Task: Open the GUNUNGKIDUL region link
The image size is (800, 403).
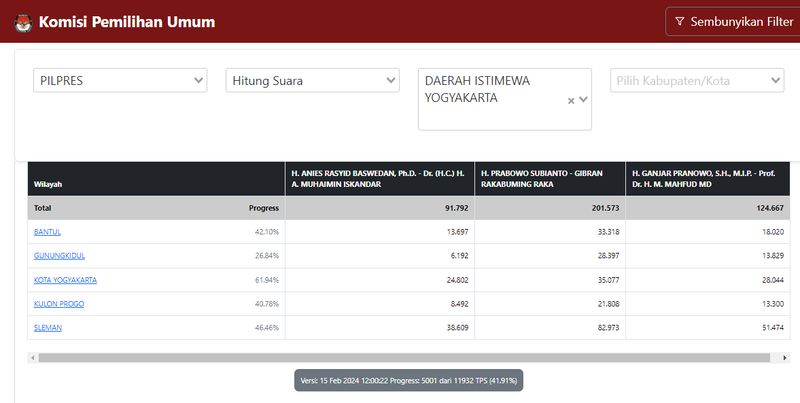Action: 59,256
